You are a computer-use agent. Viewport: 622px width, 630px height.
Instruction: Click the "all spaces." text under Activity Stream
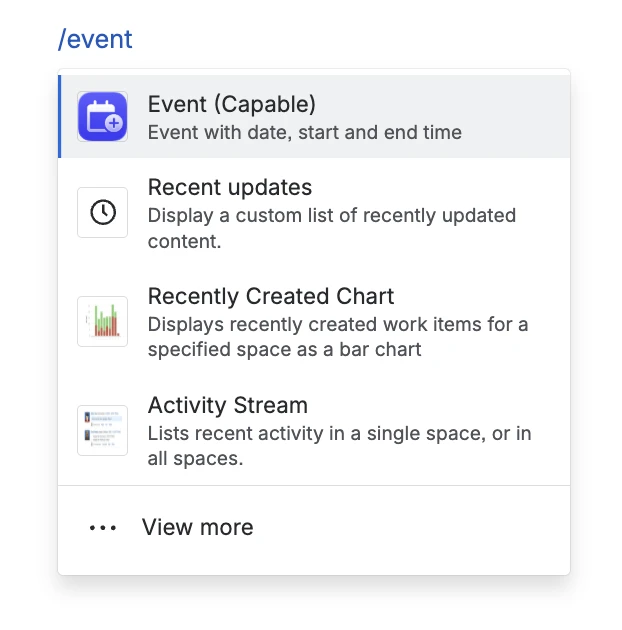point(195,459)
